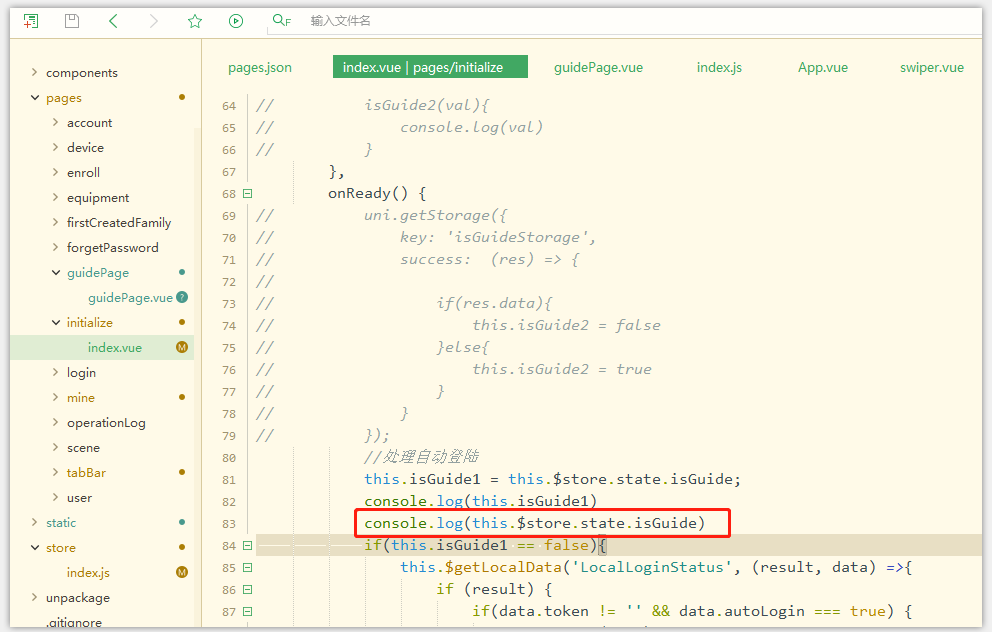The height and width of the screenshot is (632, 992).
Task: Click the status dot beside static folder
Action: (182, 522)
